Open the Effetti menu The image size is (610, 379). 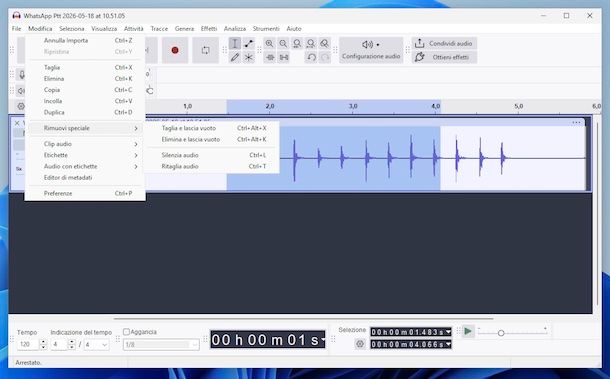coord(209,29)
